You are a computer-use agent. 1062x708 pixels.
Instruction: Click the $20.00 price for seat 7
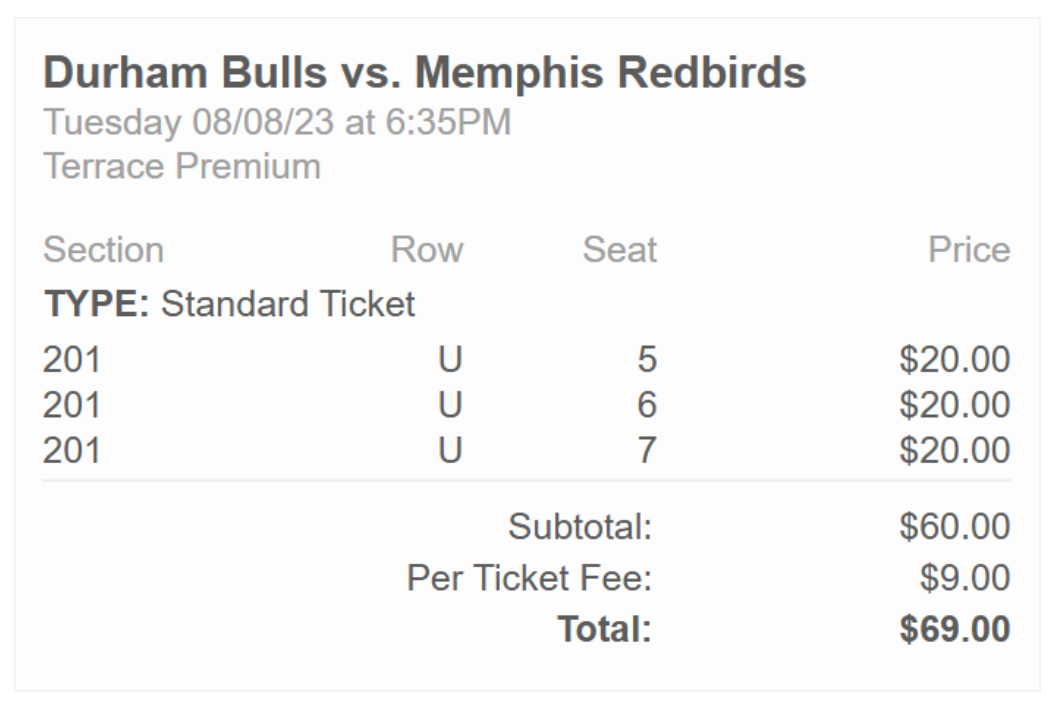pyautogui.click(x=955, y=451)
